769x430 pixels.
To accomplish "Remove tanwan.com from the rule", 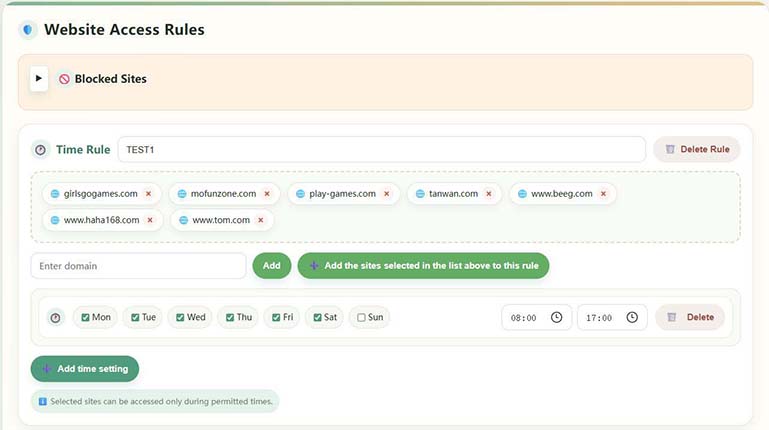I will (x=488, y=194).
